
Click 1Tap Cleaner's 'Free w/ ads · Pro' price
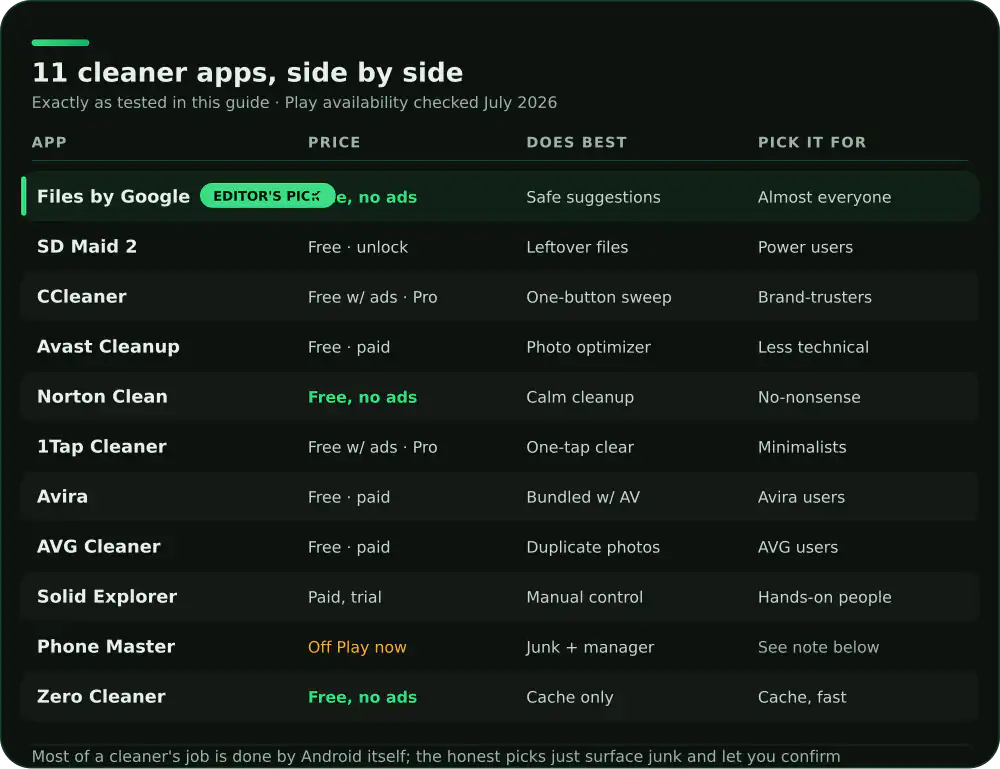pos(372,447)
